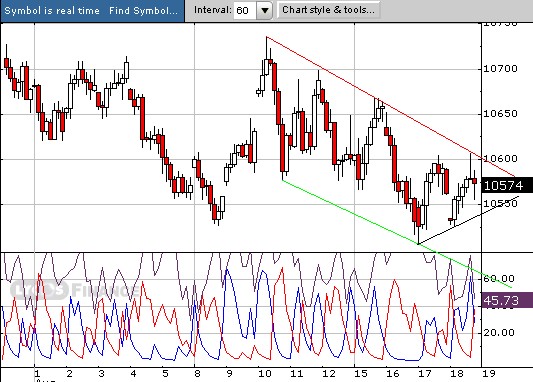The image size is (533, 382).
Task: Open Chart style & tools... button
Action: (328, 10)
